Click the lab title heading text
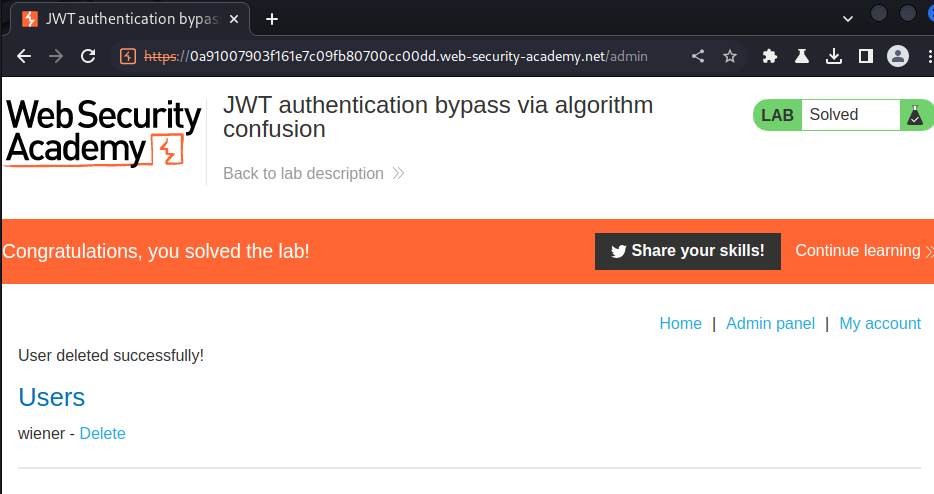Image resolution: width=934 pixels, height=494 pixels. [x=438, y=117]
